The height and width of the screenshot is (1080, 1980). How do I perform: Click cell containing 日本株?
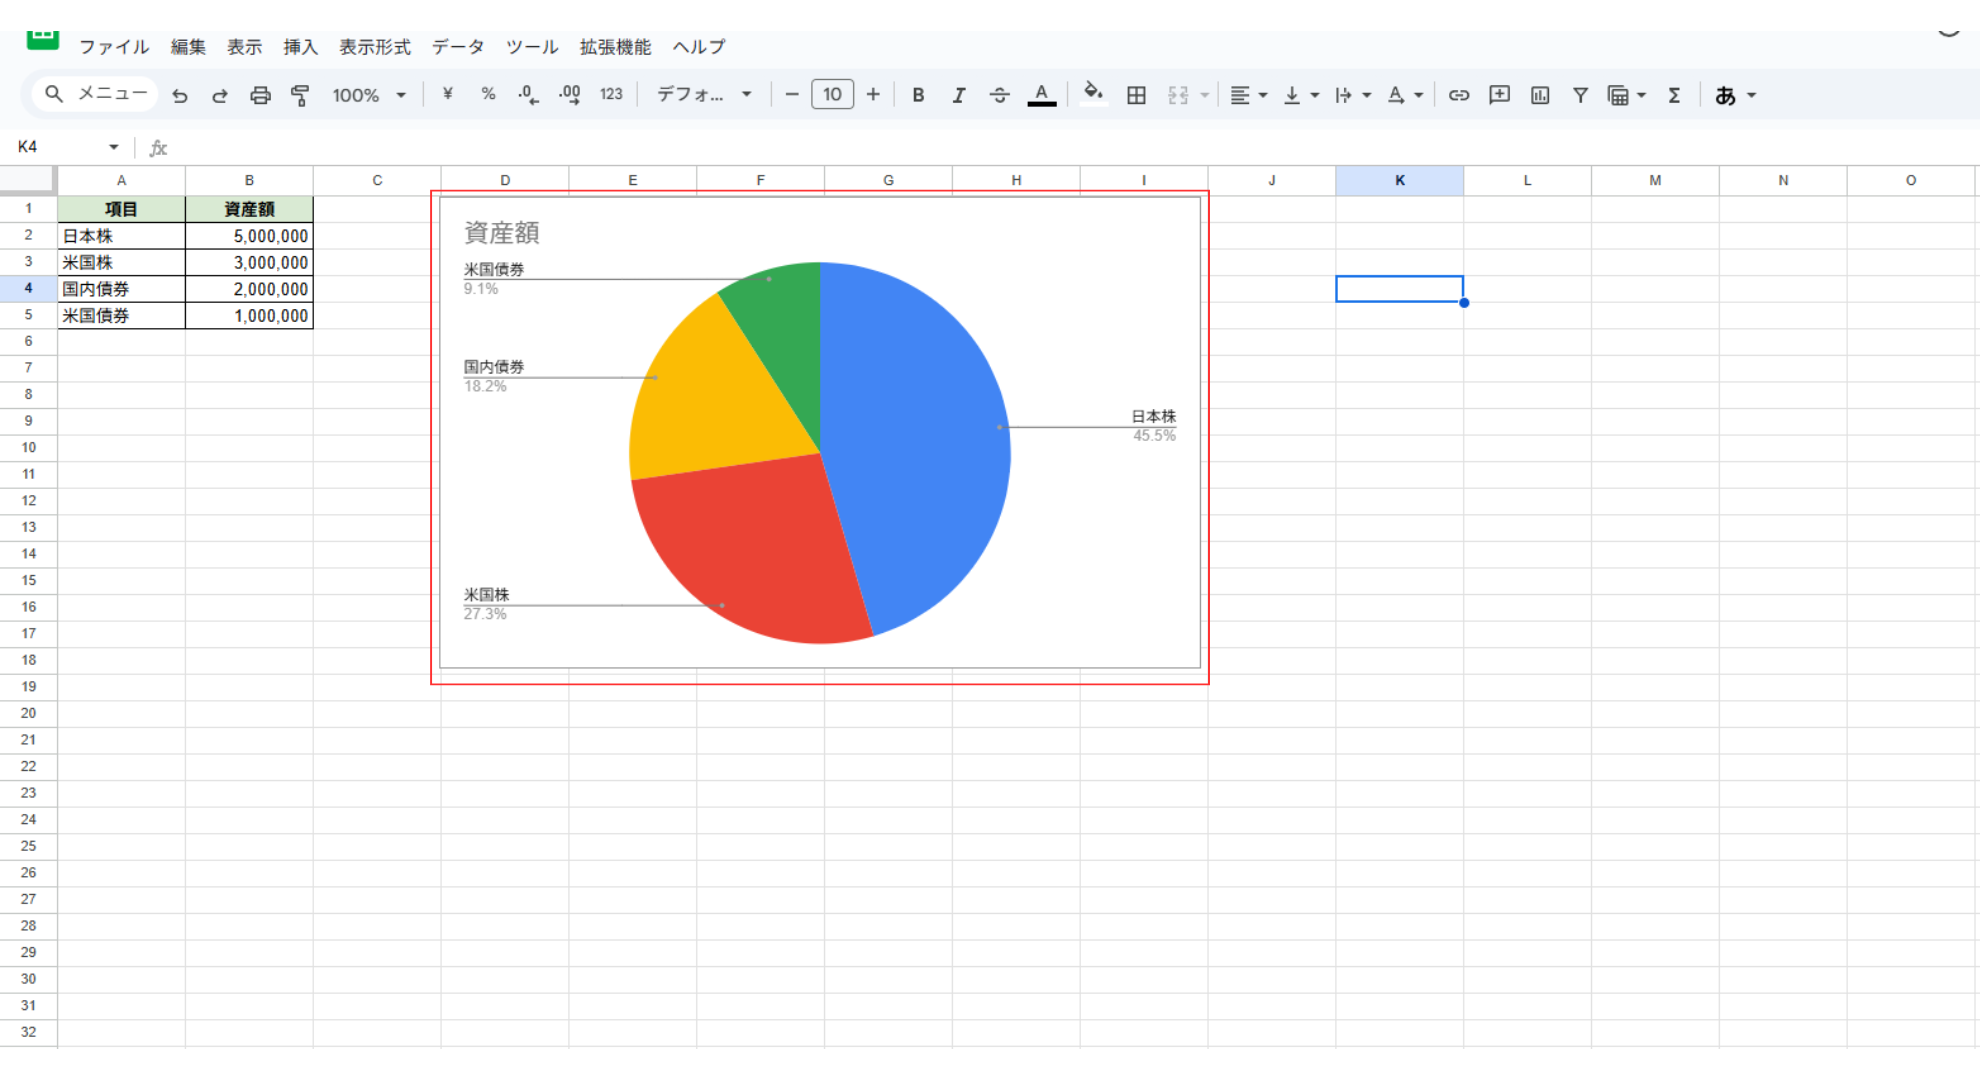pyautogui.click(x=121, y=236)
